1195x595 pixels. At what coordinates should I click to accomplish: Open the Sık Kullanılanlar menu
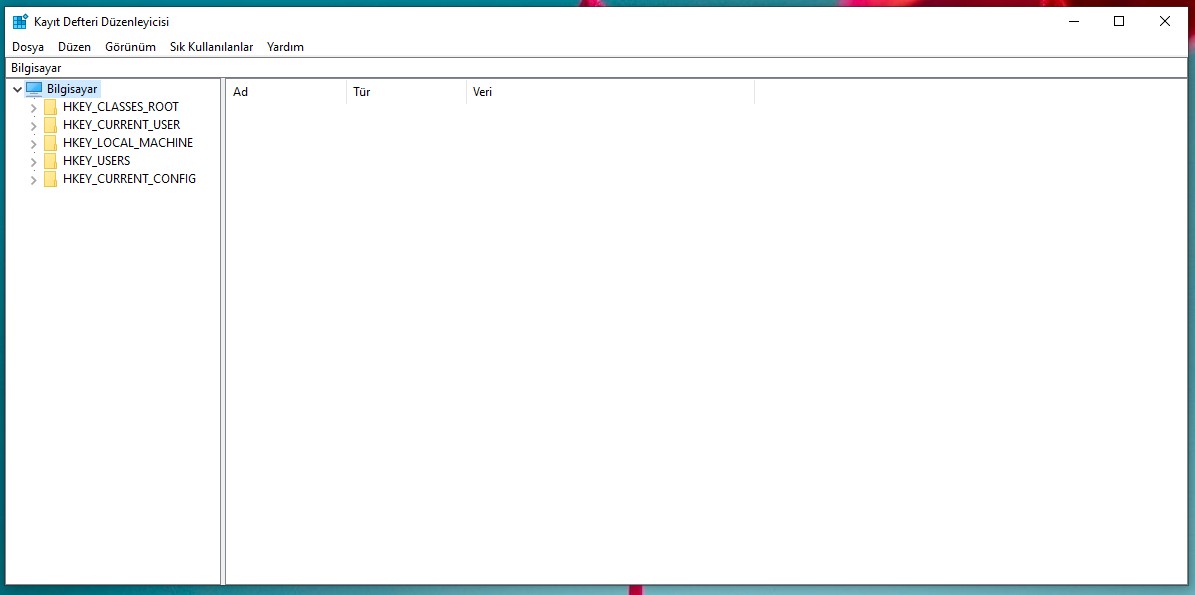tap(211, 47)
